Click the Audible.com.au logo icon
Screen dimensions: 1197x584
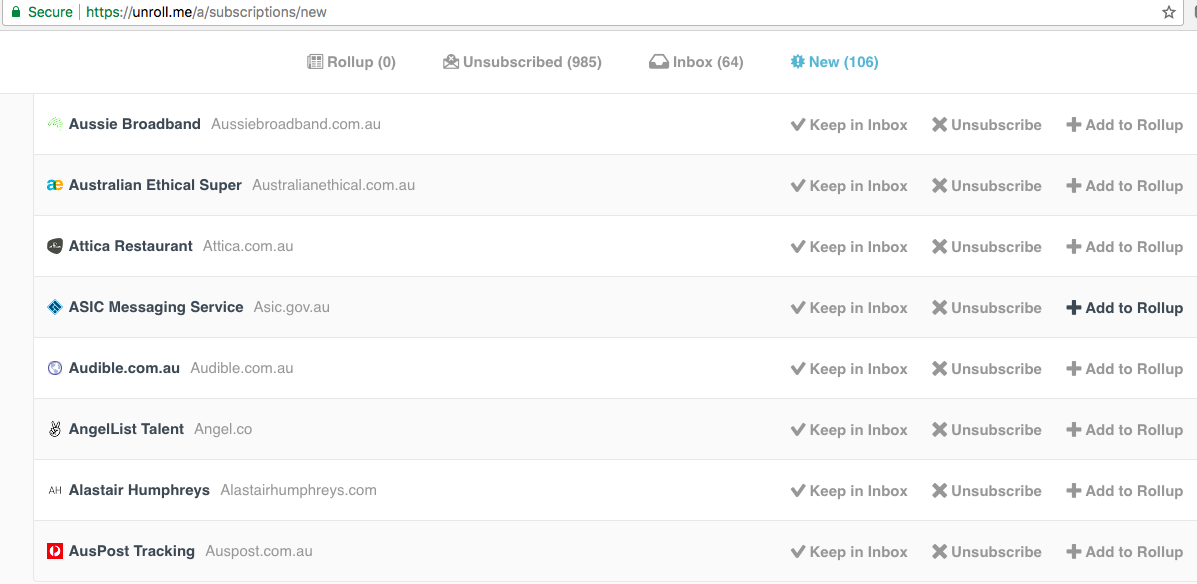coord(55,368)
